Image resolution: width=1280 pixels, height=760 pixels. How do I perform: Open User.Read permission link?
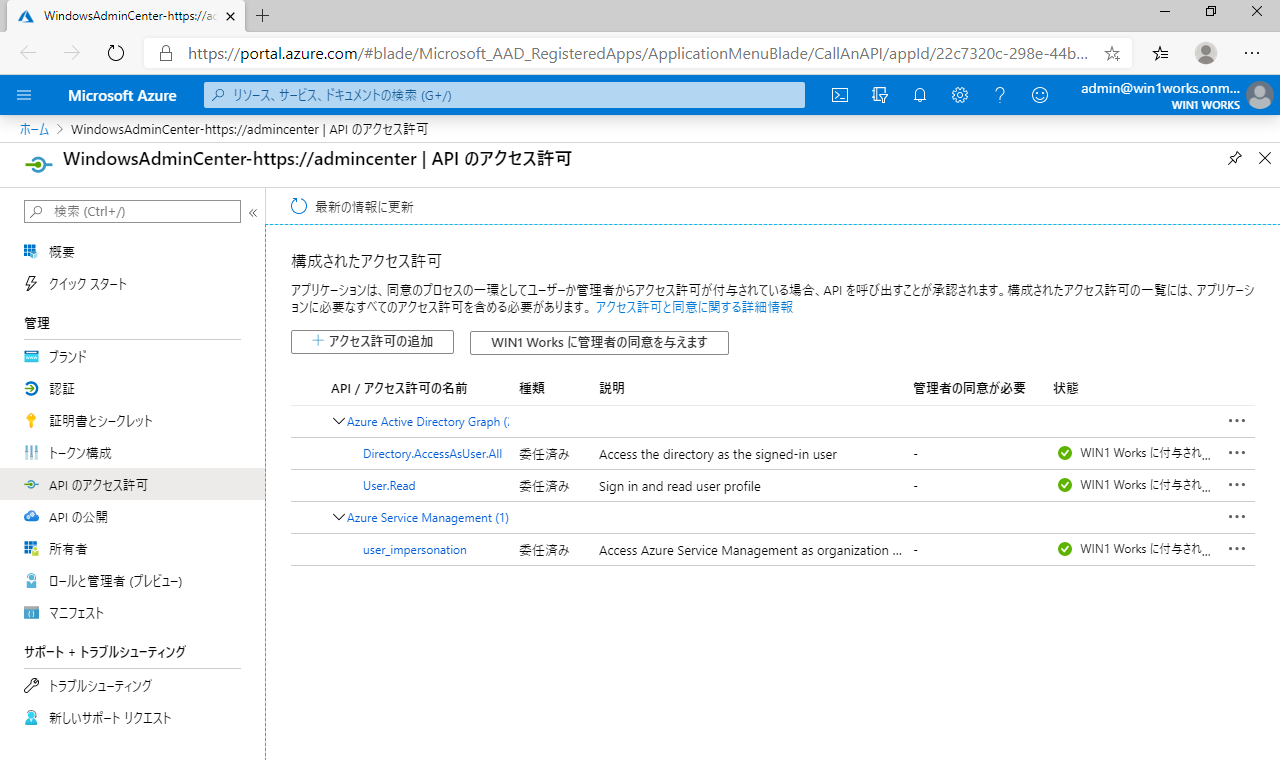pyautogui.click(x=389, y=486)
